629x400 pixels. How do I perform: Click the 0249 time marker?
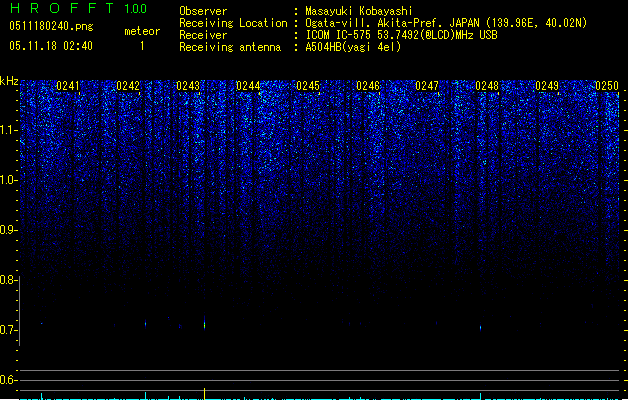(547, 86)
